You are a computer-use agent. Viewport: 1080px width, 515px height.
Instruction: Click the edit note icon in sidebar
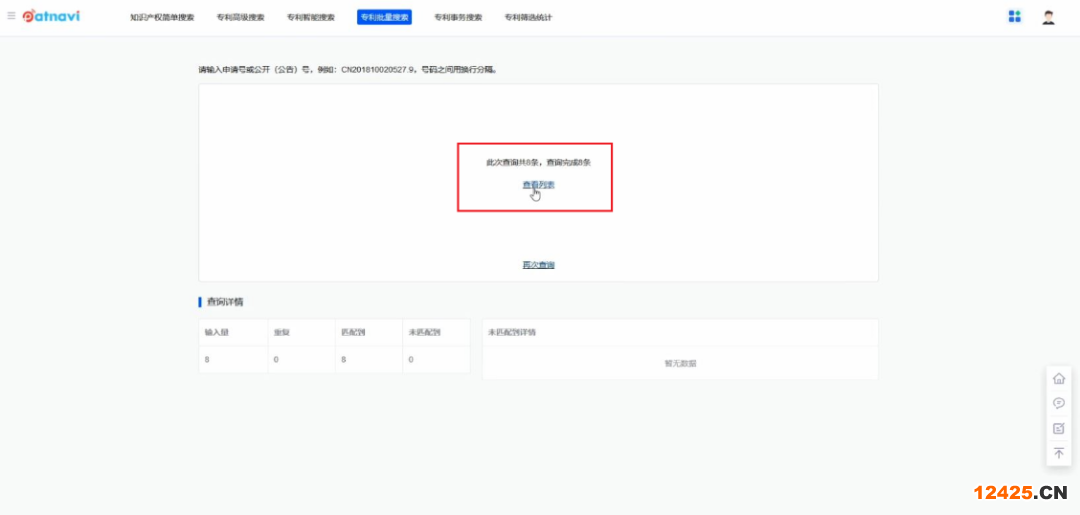(x=1059, y=428)
